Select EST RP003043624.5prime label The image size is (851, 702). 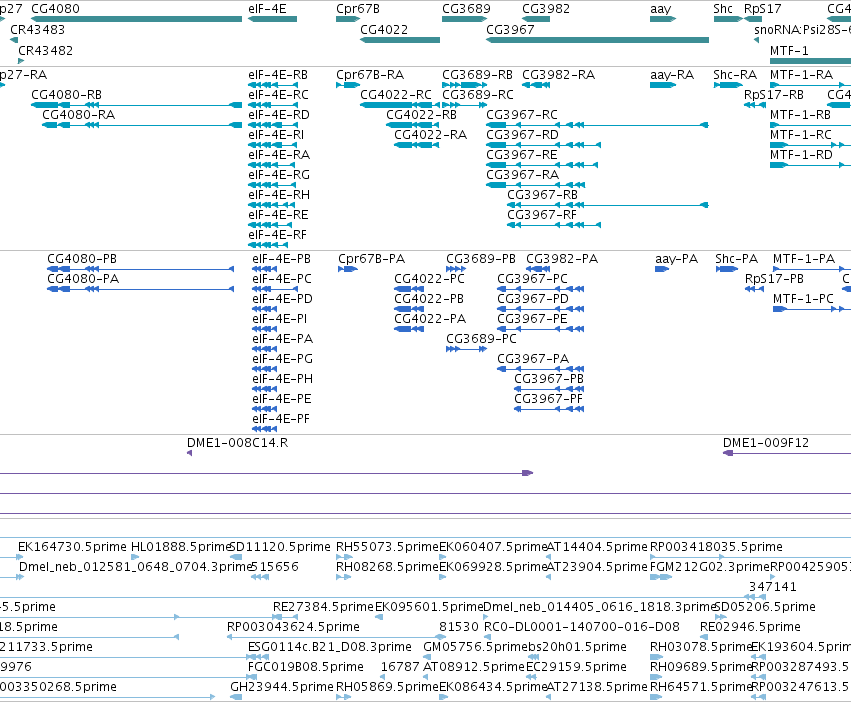[293, 627]
